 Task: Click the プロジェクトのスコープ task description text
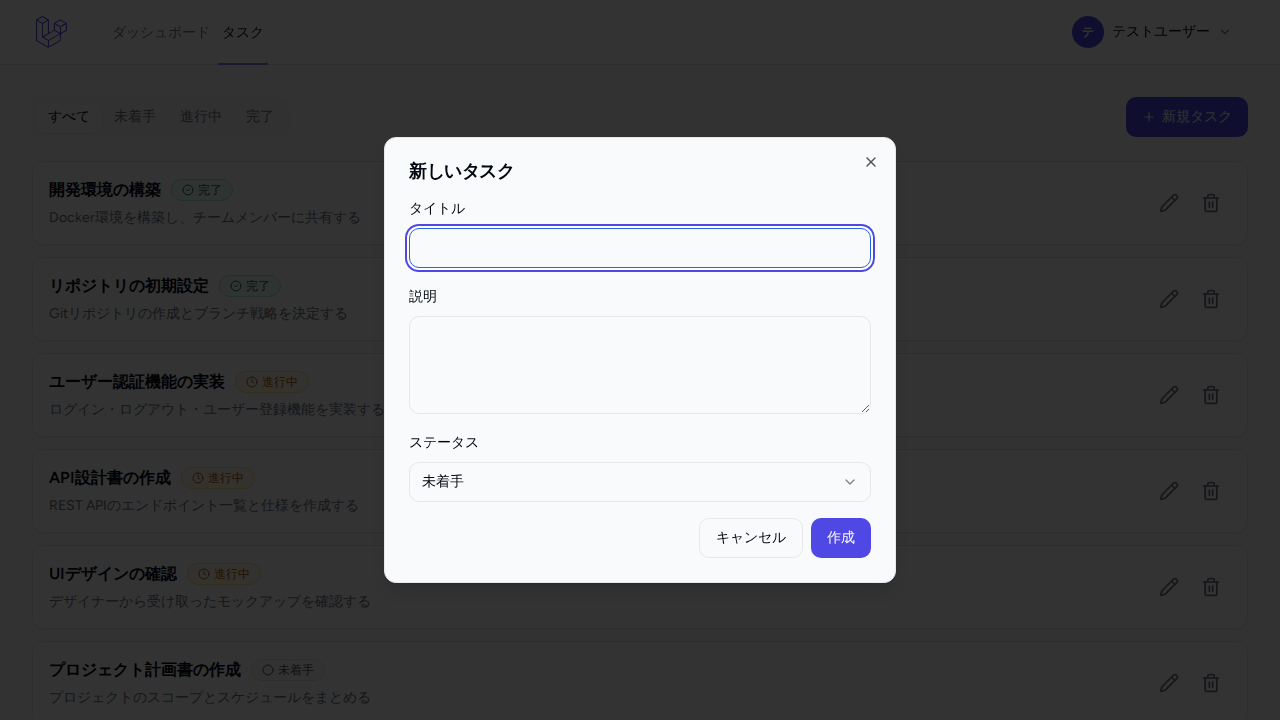pyautogui.click(x=210, y=697)
